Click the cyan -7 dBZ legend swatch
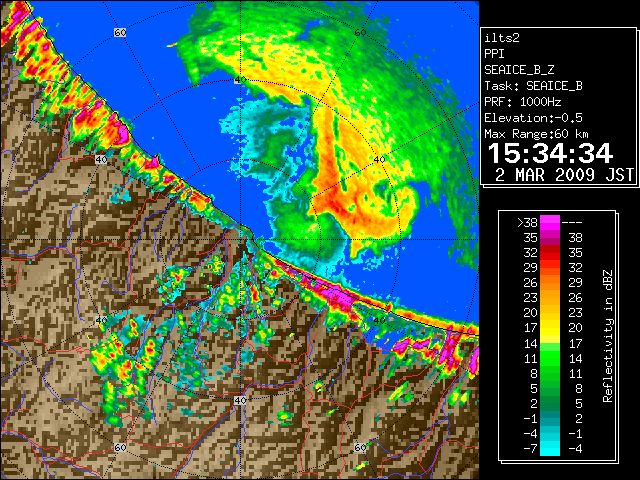Viewport: 640px width, 480px height. pyautogui.click(x=550, y=448)
